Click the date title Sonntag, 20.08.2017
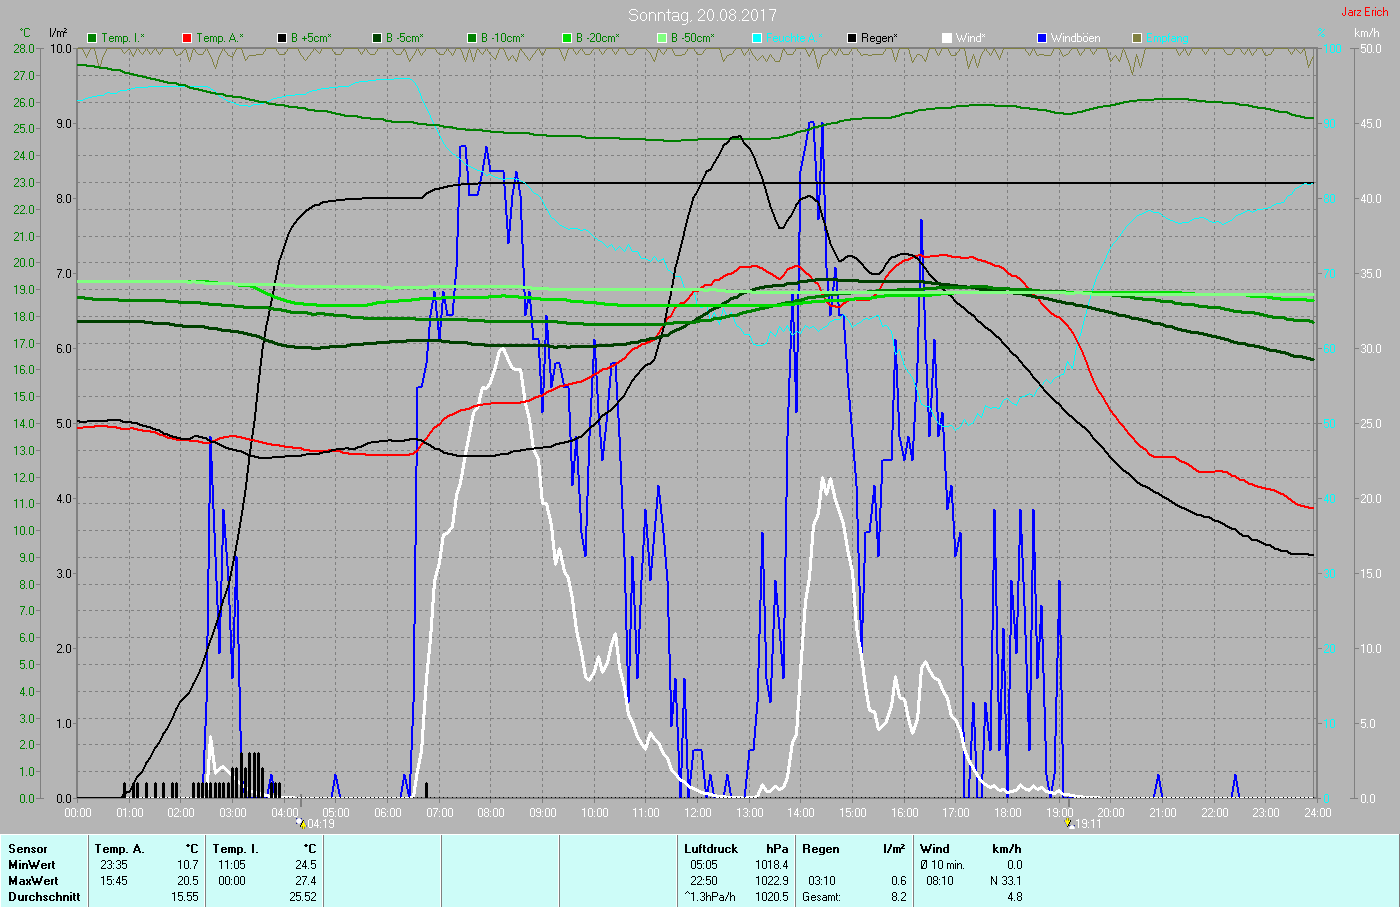Viewport: 1400px width, 907px height. tap(702, 15)
